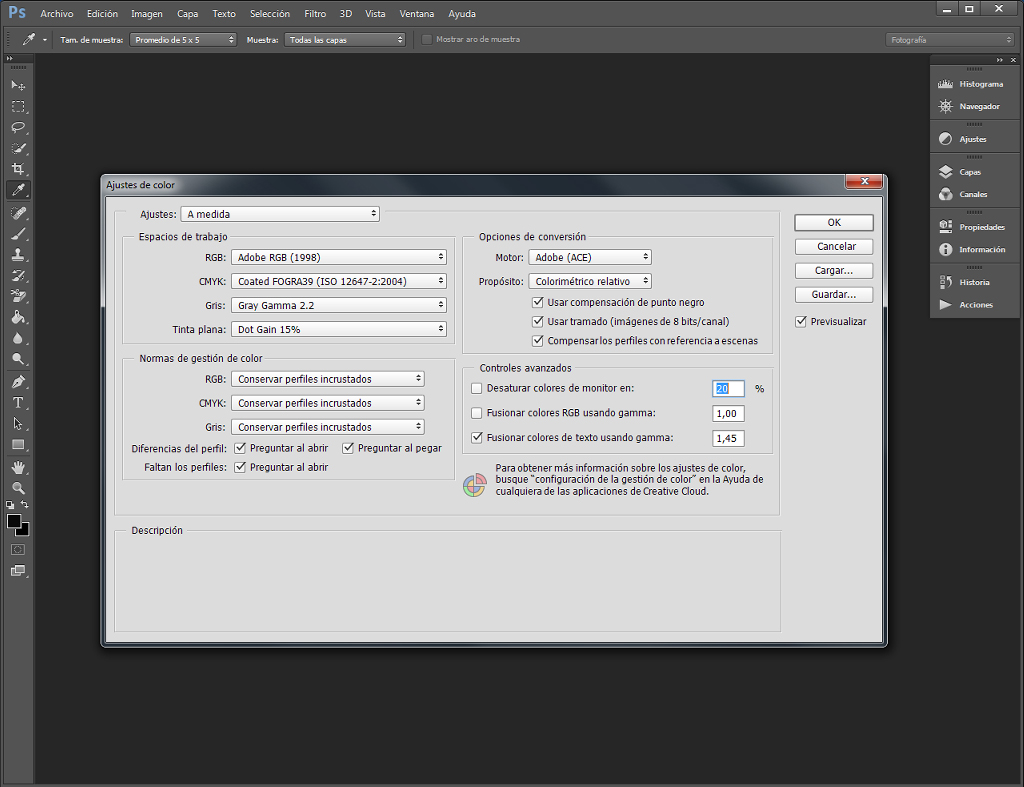Select the Move tool

18,86
